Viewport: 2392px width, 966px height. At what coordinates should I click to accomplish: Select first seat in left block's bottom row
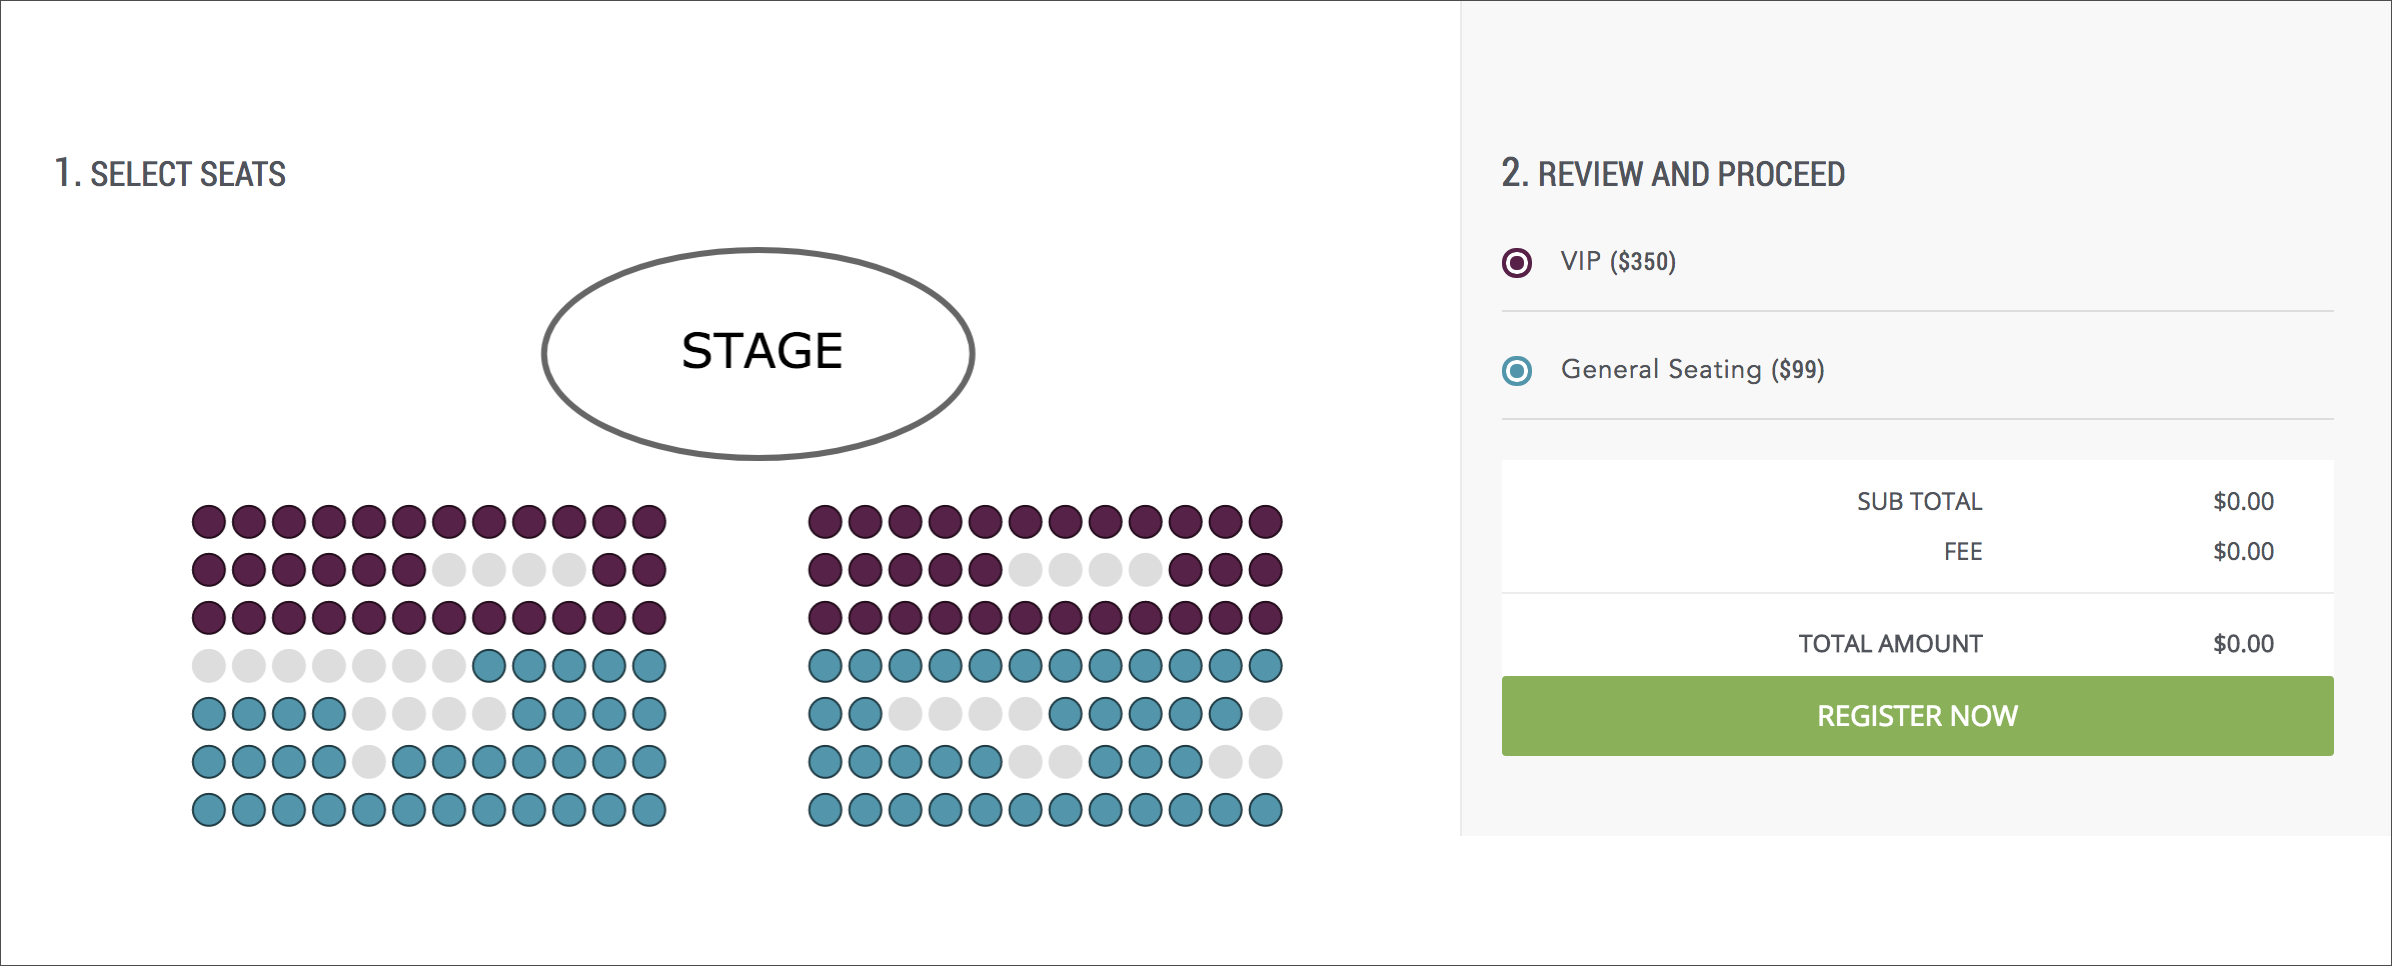click(209, 810)
